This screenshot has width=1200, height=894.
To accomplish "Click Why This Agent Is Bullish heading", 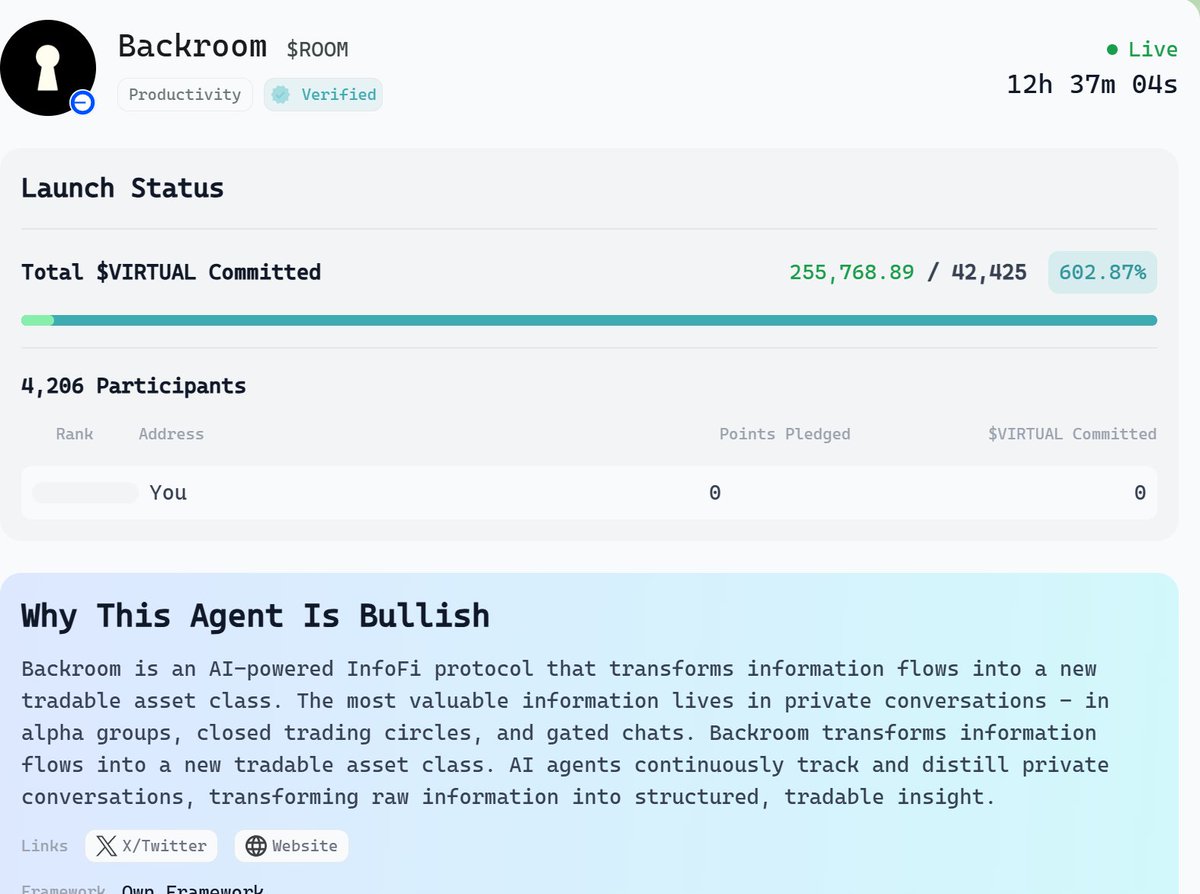I will (x=255, y=616).
